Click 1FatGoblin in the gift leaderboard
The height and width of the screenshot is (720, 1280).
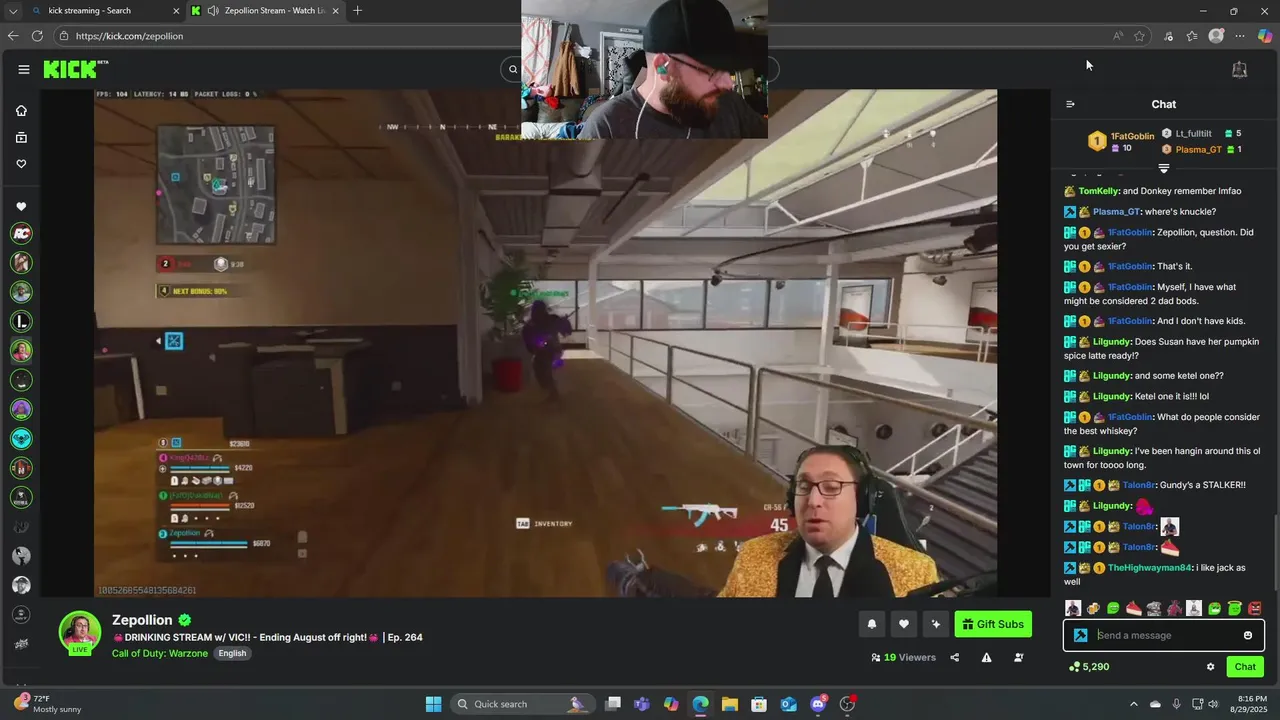1131,136
